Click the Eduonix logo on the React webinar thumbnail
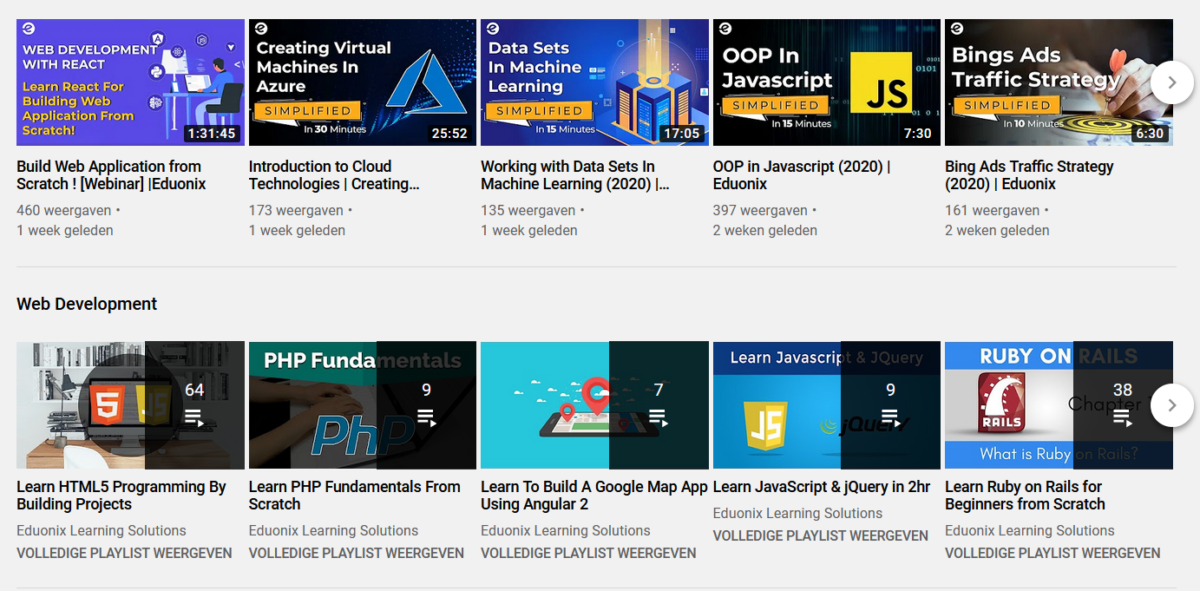Viewport: 1200px width, 591px height. click(28, 29)
